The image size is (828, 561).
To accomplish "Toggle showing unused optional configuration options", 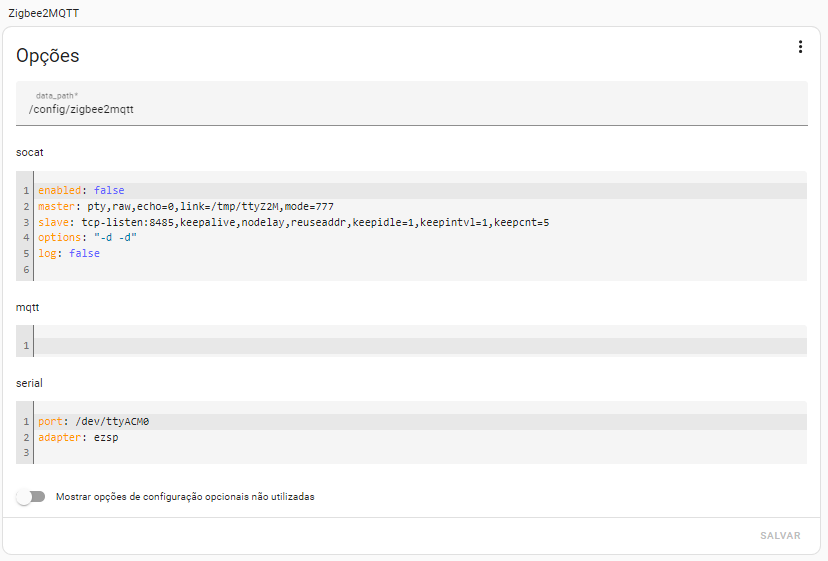I will (31, 497).
